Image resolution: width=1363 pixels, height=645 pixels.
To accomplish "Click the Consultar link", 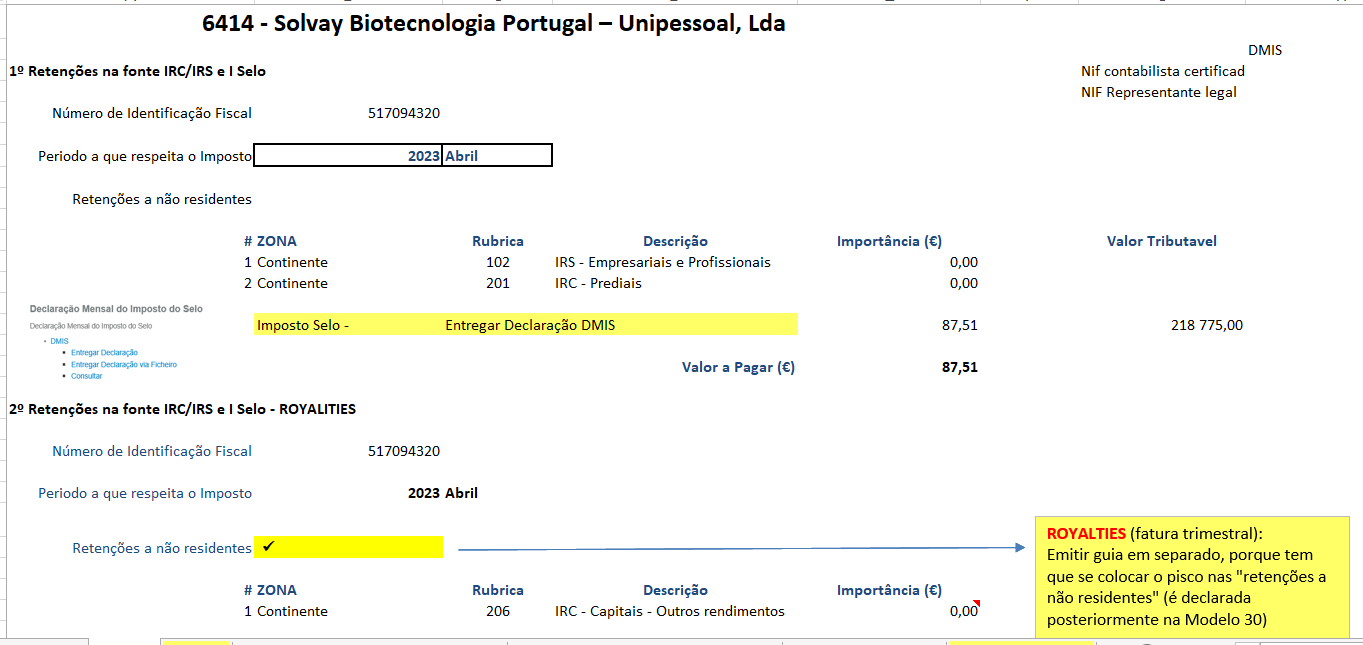I will (87, 376).
